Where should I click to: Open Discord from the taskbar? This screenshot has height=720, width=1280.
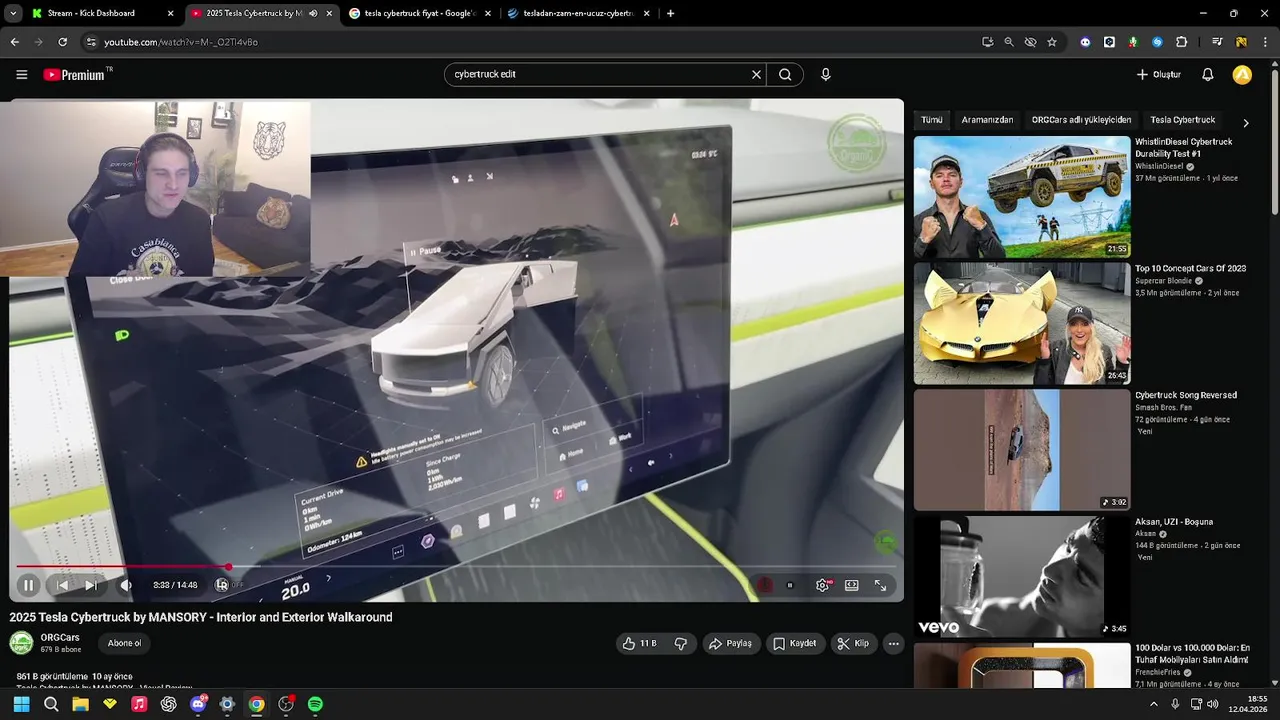[x=198, y=704]
